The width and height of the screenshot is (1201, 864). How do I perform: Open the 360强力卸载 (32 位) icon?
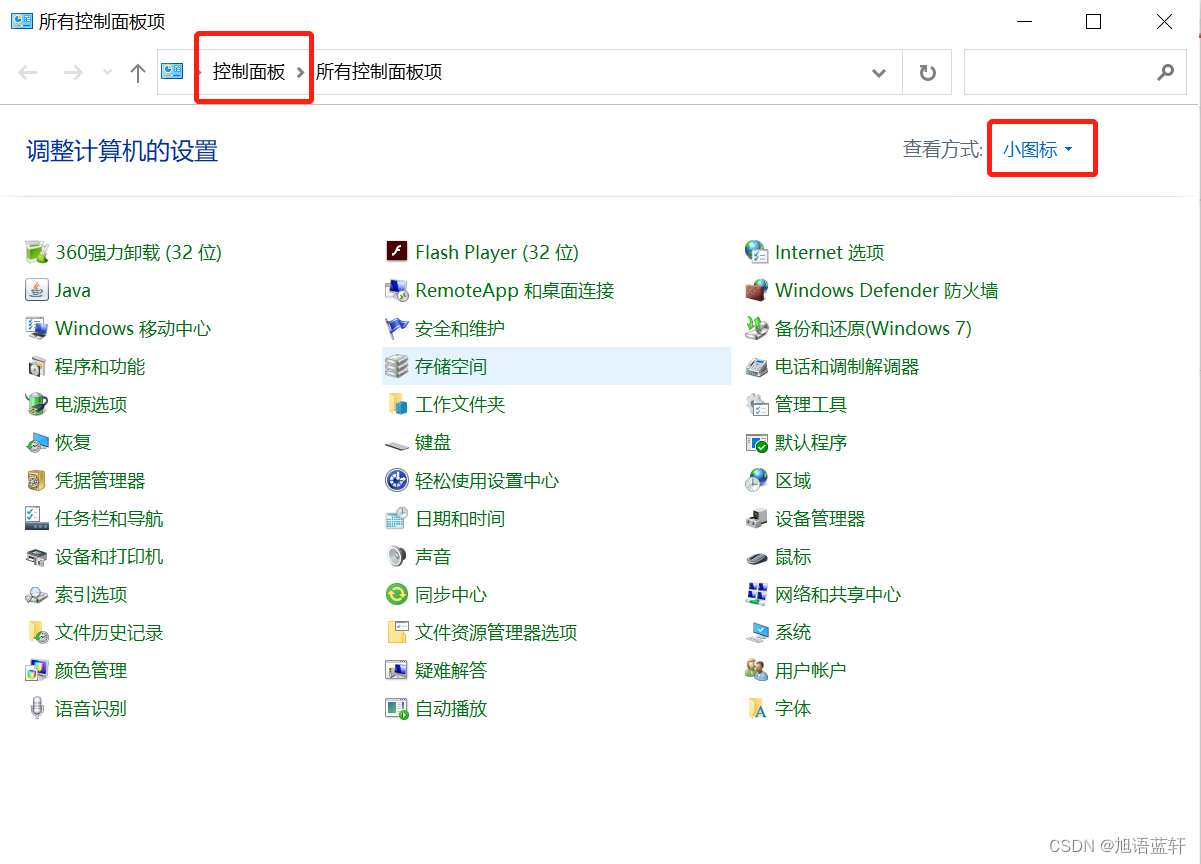37,252
